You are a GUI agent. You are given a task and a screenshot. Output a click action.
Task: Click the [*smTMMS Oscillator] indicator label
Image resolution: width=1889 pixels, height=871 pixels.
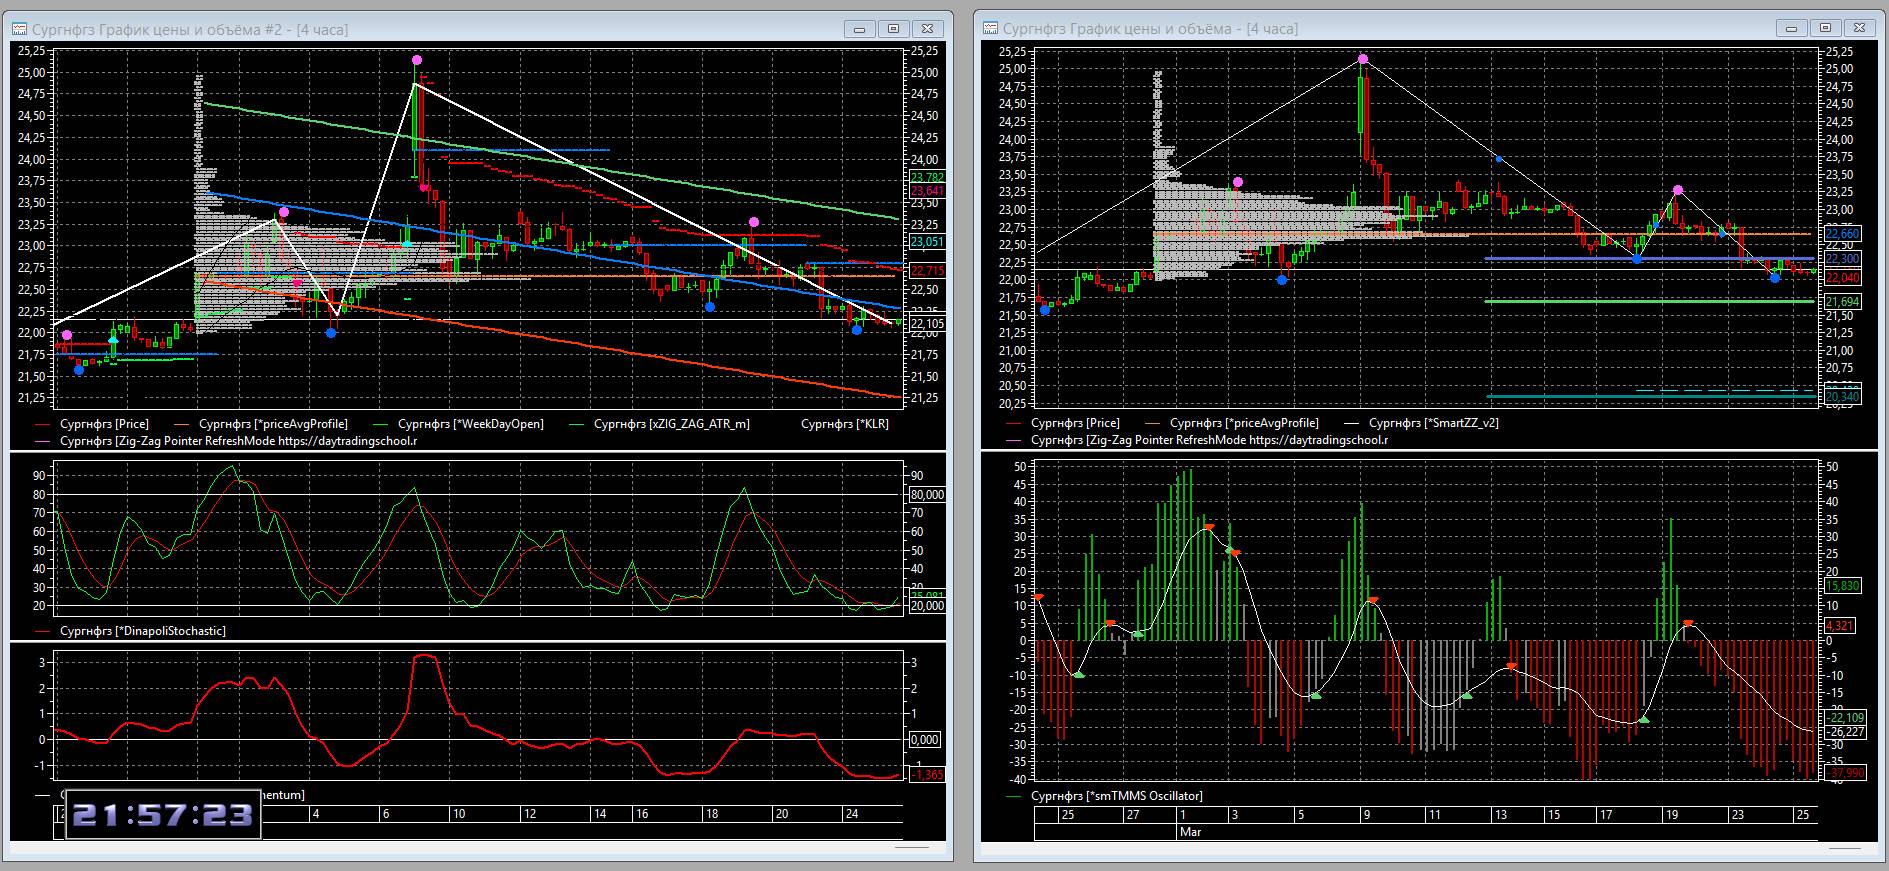click(x=1116, y=796)
